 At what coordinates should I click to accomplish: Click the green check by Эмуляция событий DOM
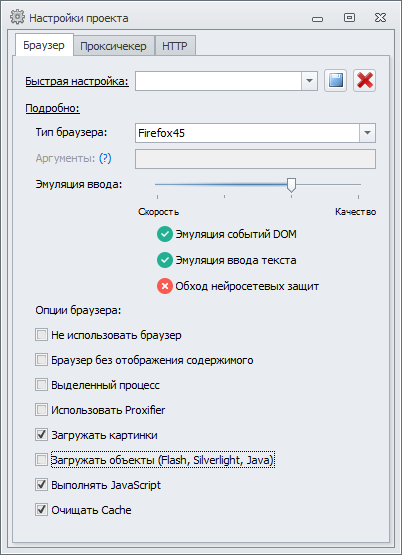click(165, 234)
